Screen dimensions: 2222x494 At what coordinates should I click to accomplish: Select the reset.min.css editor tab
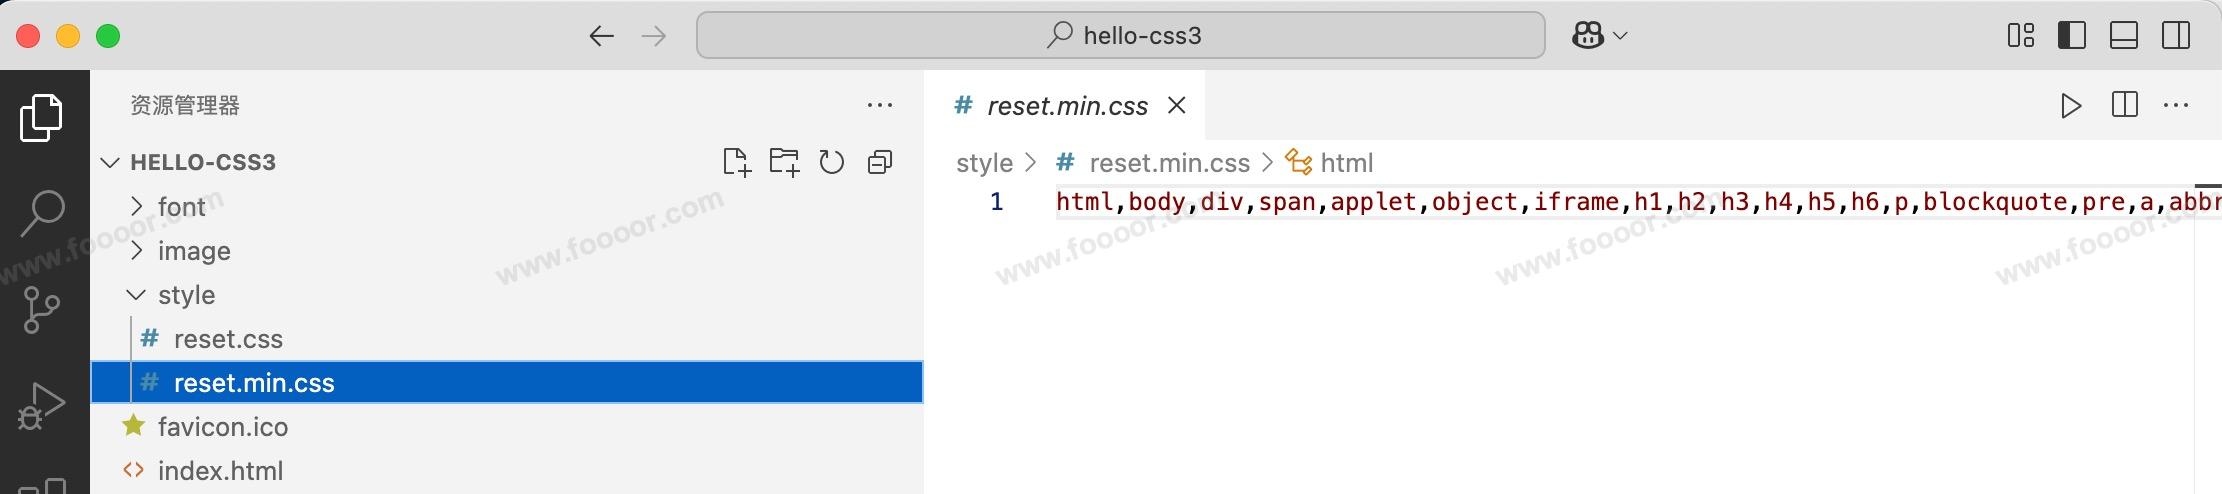pos(1067,106)
